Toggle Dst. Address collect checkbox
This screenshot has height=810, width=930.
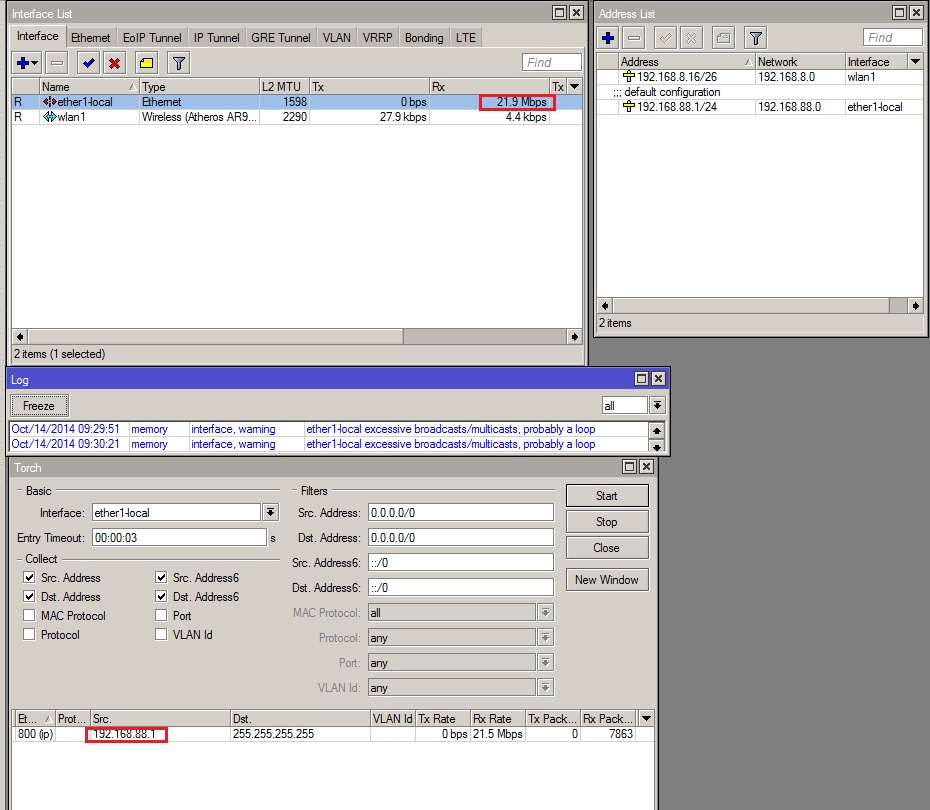click(x=29, y=596)
